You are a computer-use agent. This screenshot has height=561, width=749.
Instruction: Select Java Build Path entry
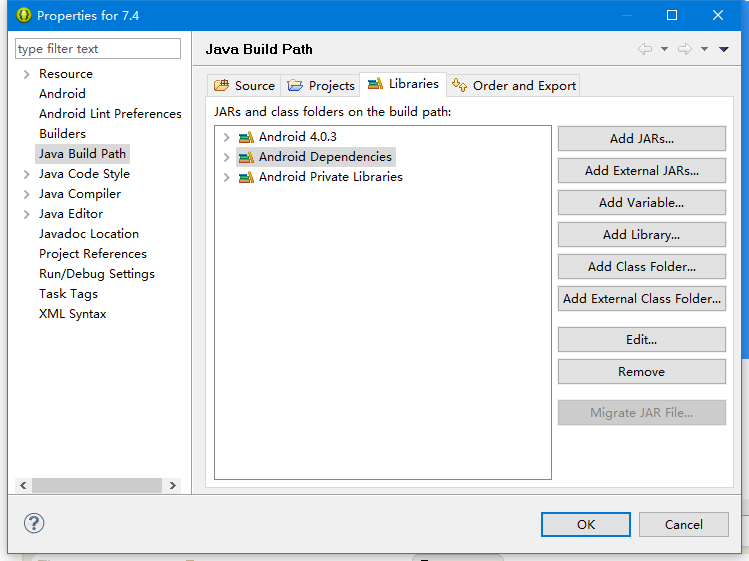click(x=82, y=154)
